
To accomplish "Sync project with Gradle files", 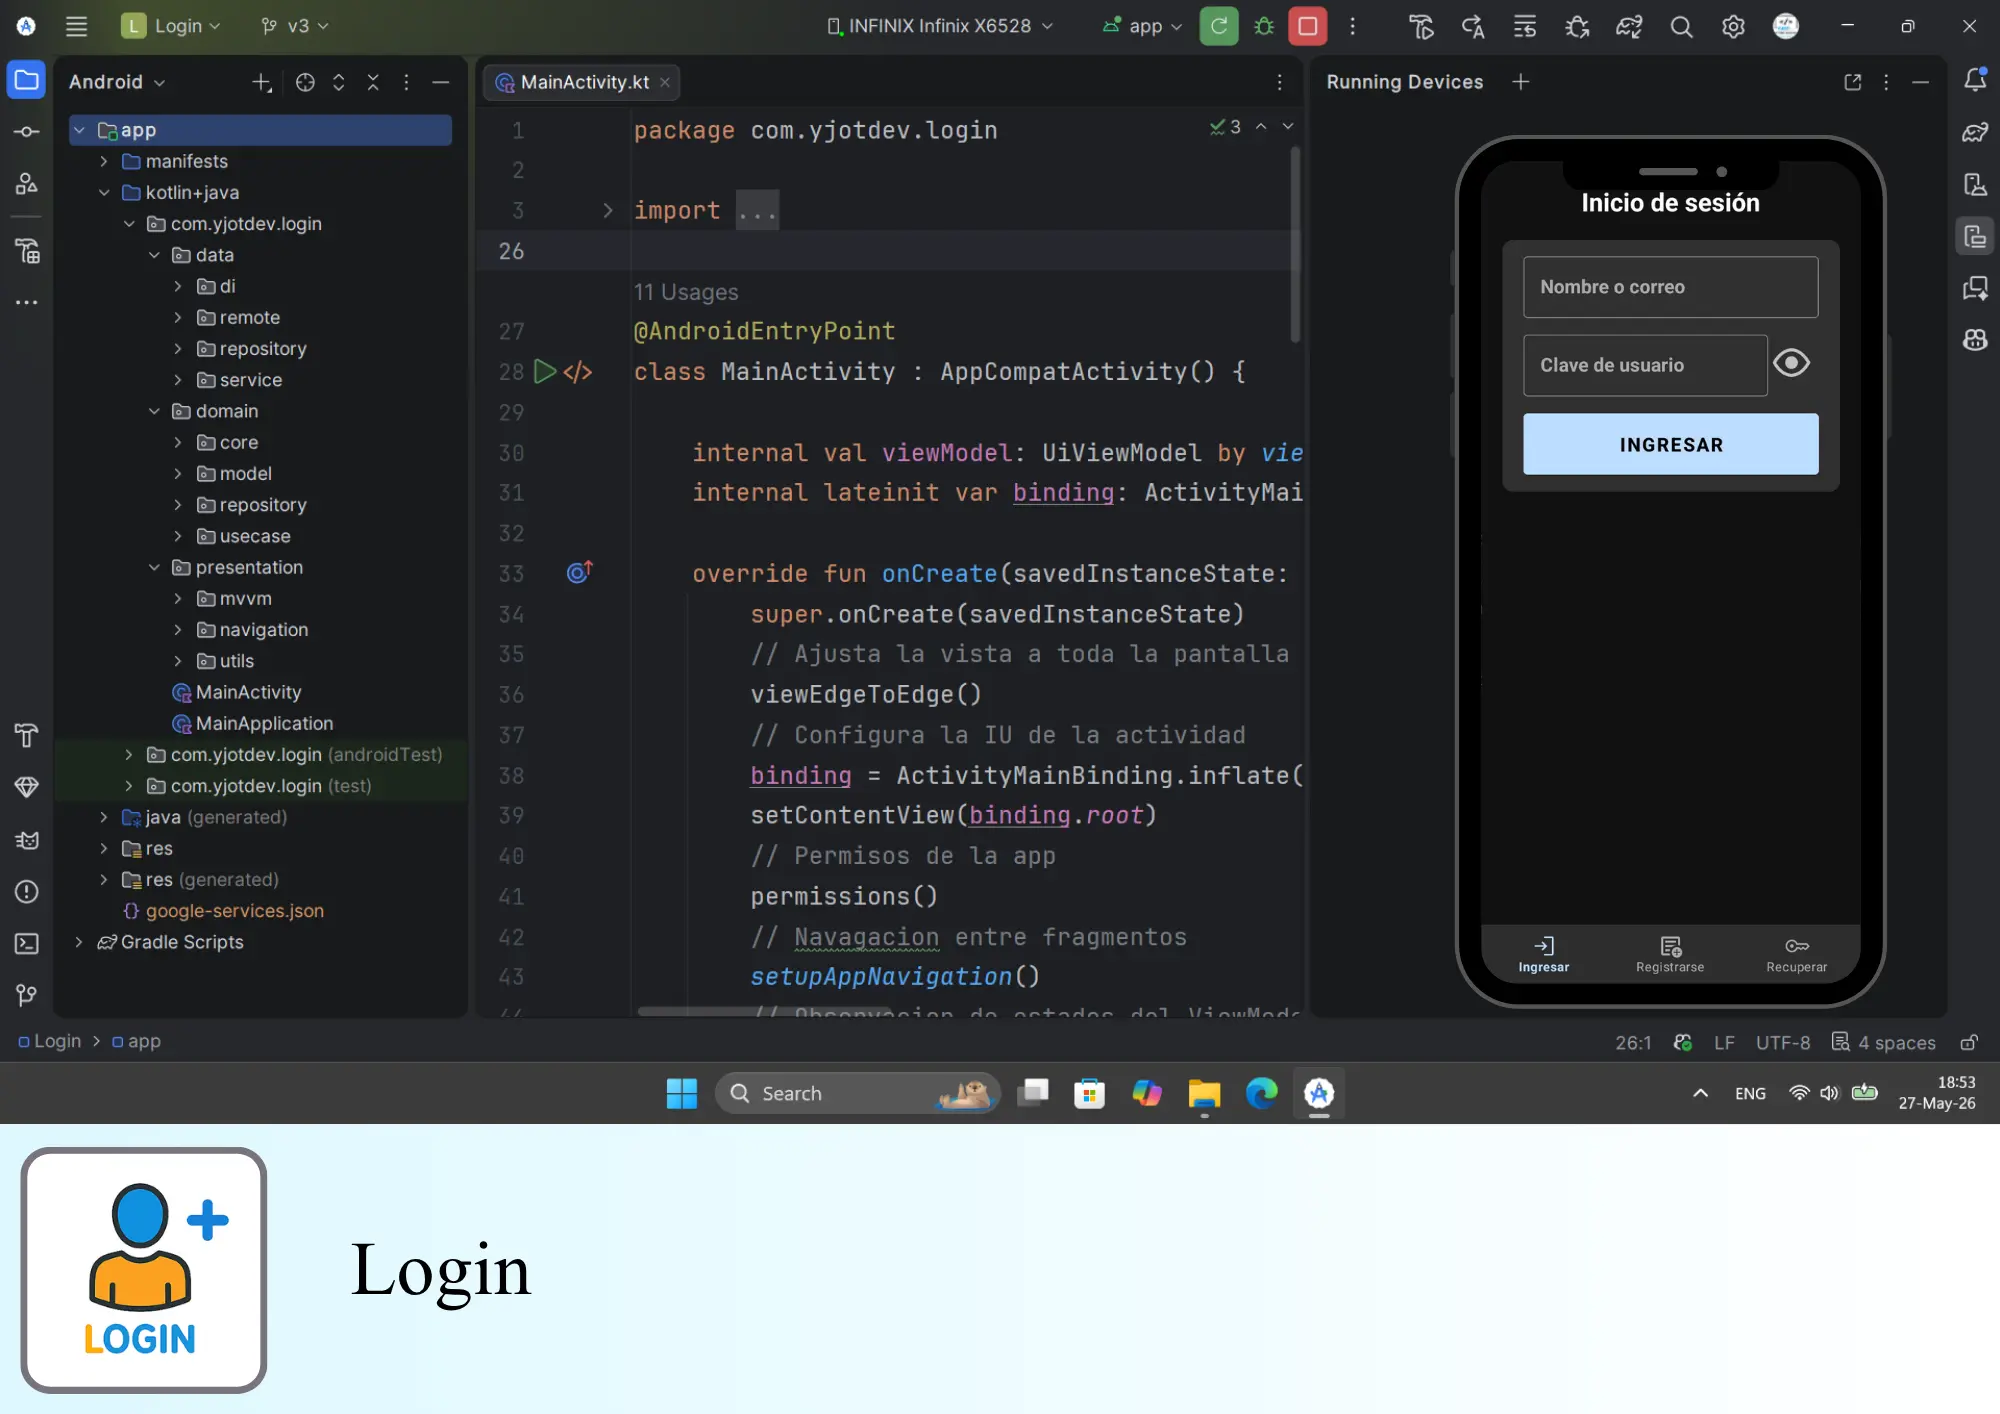I will pos(1629,27).
